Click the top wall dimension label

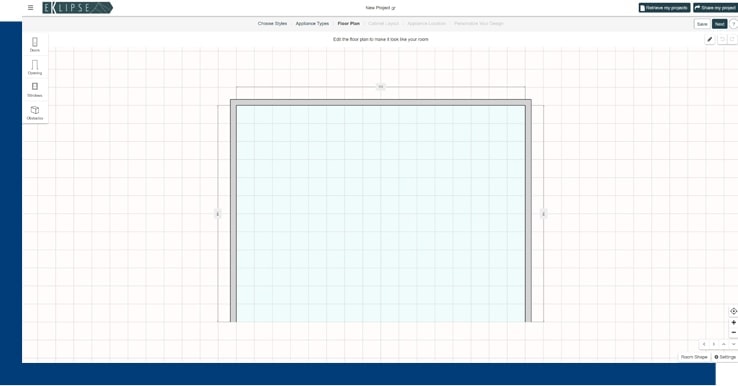[x=381, y=87]
